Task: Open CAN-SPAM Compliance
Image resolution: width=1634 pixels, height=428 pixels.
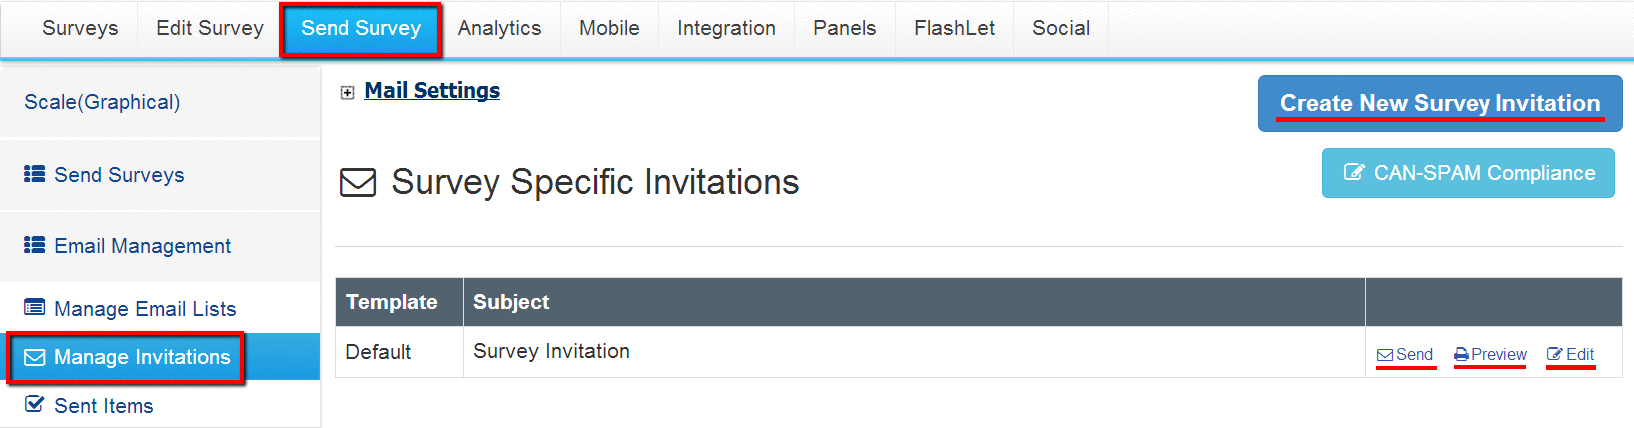Action: click(x=1468, y=173)
